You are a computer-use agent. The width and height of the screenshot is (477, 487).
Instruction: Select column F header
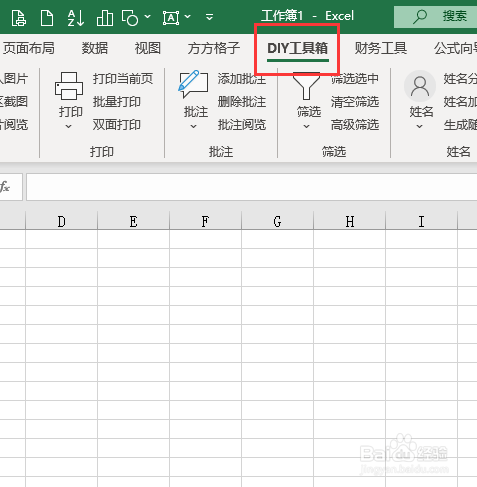205,221
